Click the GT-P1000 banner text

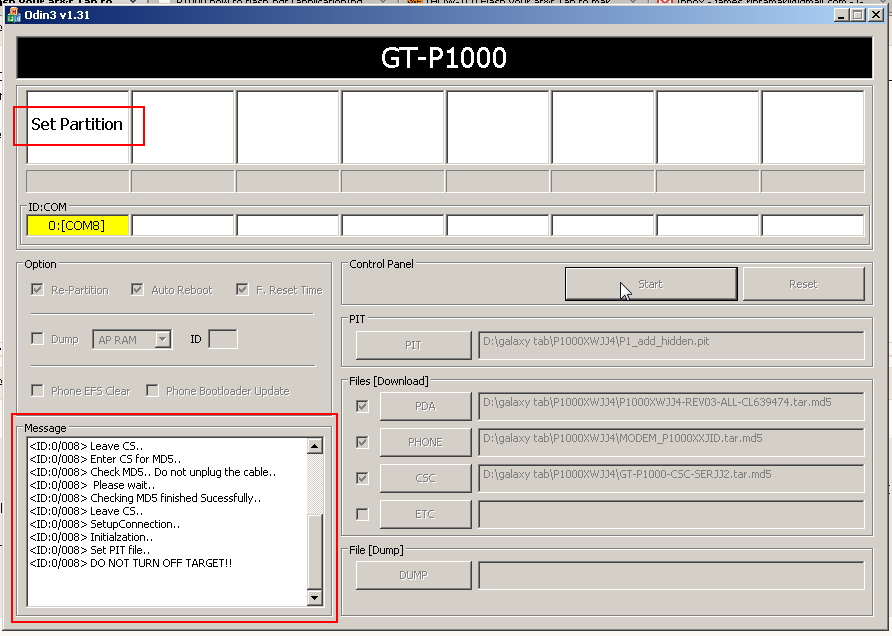point(444,58)
